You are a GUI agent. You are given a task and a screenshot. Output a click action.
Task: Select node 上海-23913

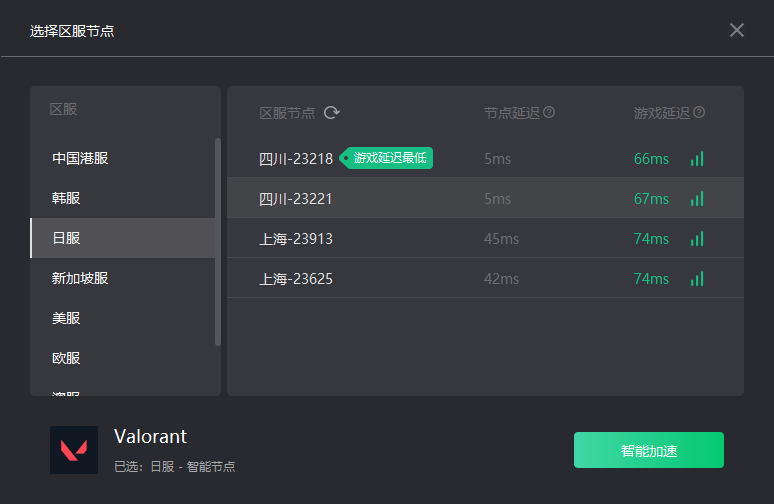tap(485, 238)
